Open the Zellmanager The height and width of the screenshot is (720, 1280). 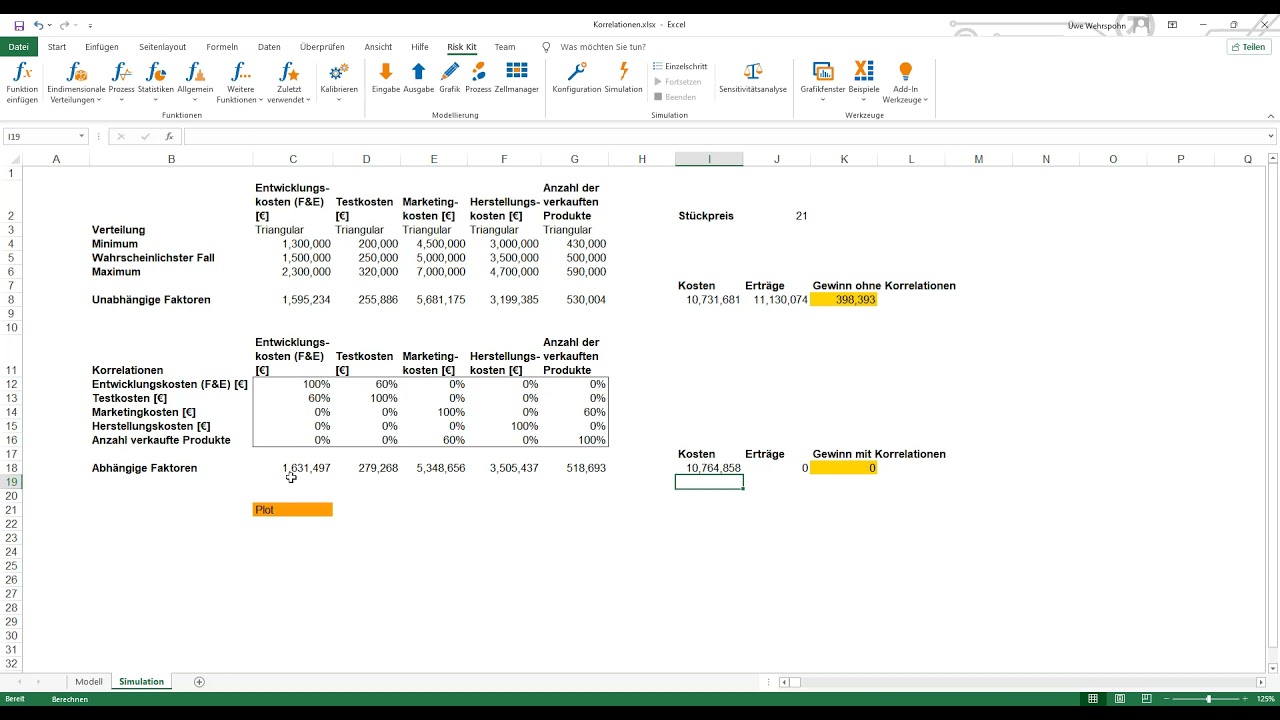pyautogui.click(x=517, y=78)
